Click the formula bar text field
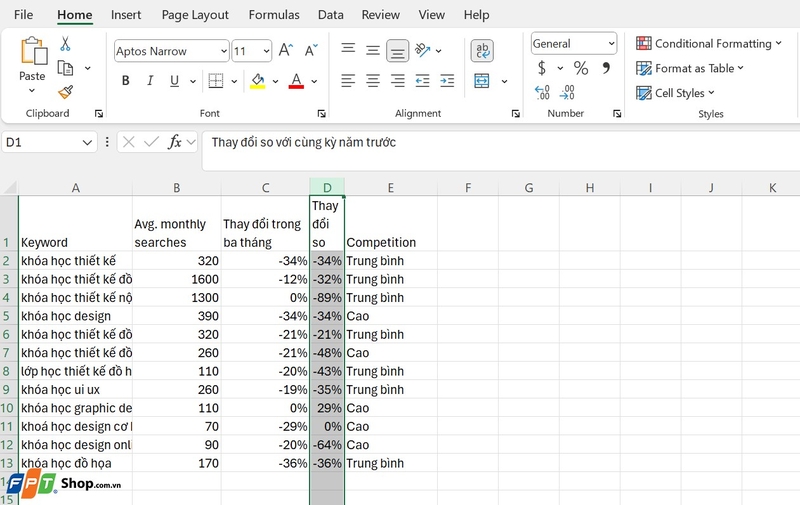Viewport: 800px width, 505px height. (x=501, y=150)
